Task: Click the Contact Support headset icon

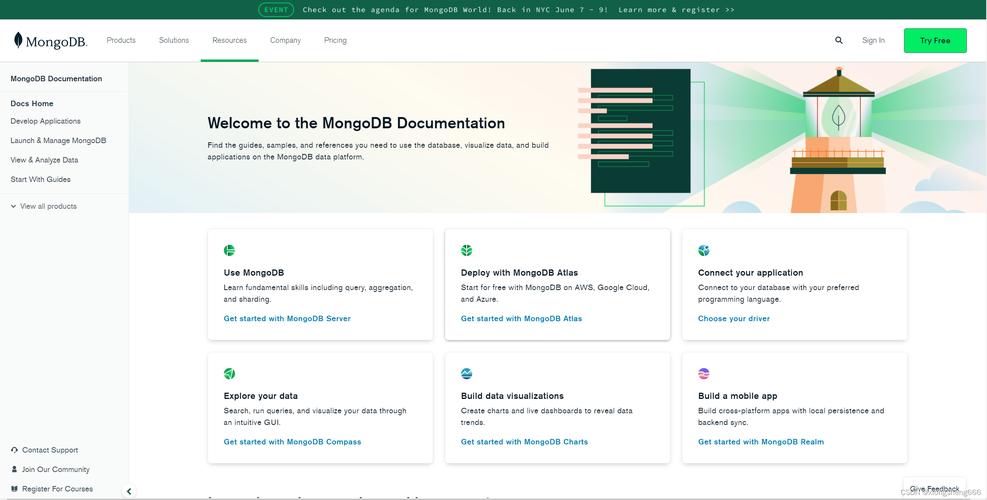Action: point(14,450)
